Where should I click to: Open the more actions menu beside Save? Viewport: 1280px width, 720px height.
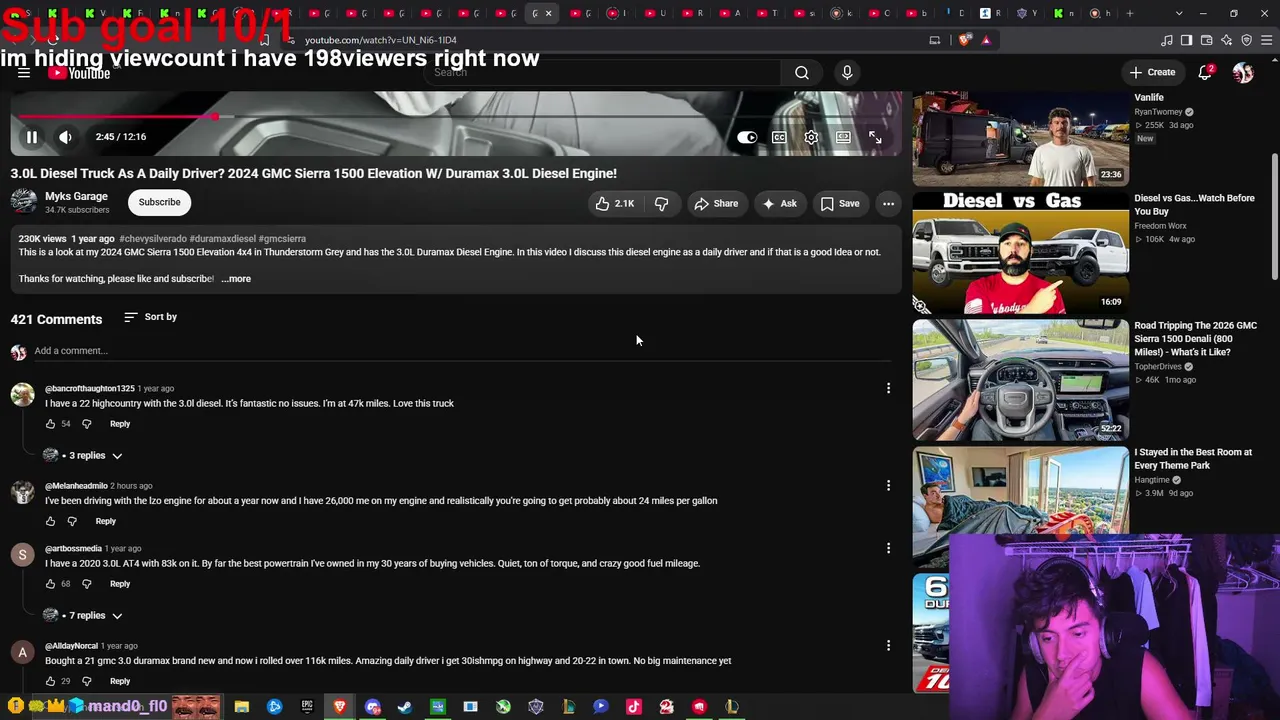(x=888, y=204)
